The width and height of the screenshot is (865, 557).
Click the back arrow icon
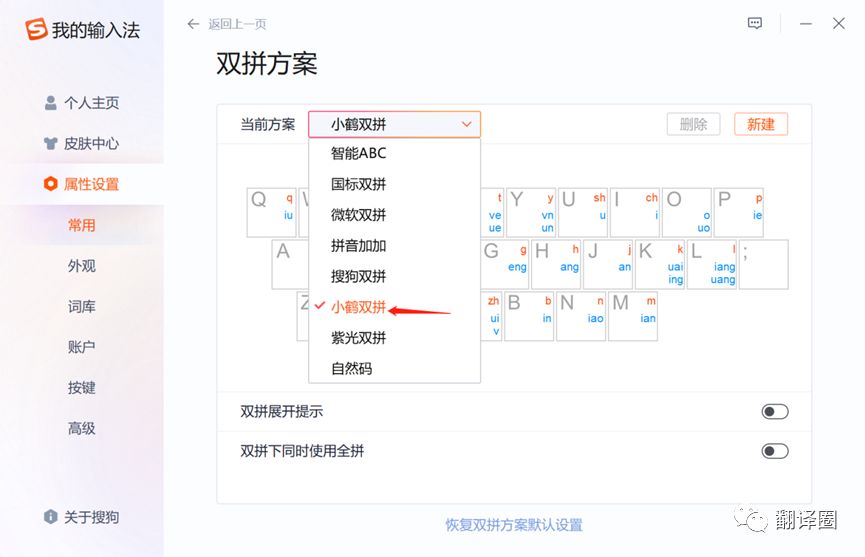click(193, 24)
